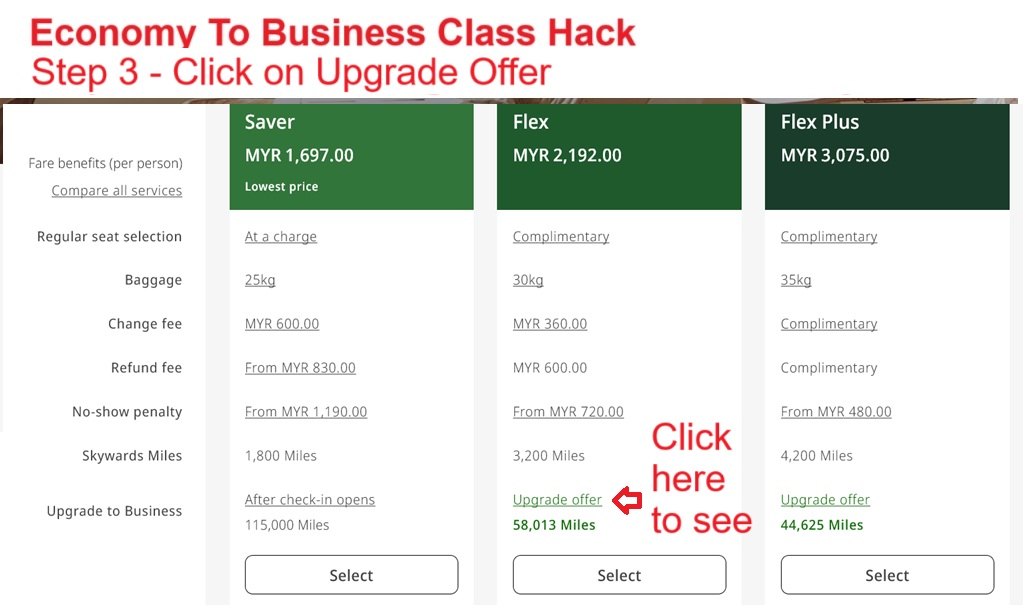
Task: Open Flex Plus 35kg baggage link
Action: click(x=796, y=280)
